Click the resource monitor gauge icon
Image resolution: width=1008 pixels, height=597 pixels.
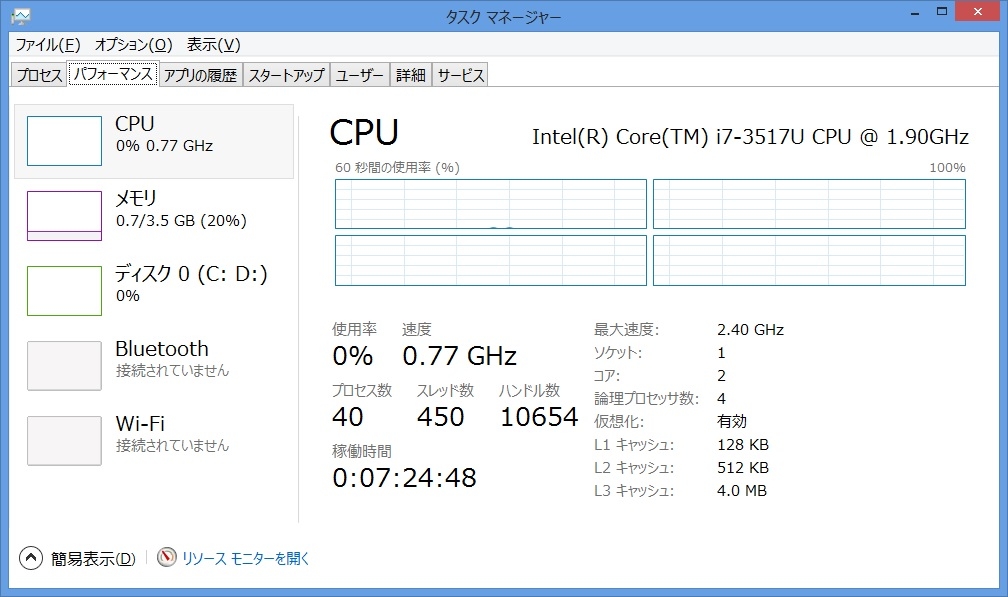pyautogui.click(x=167, y=558)
